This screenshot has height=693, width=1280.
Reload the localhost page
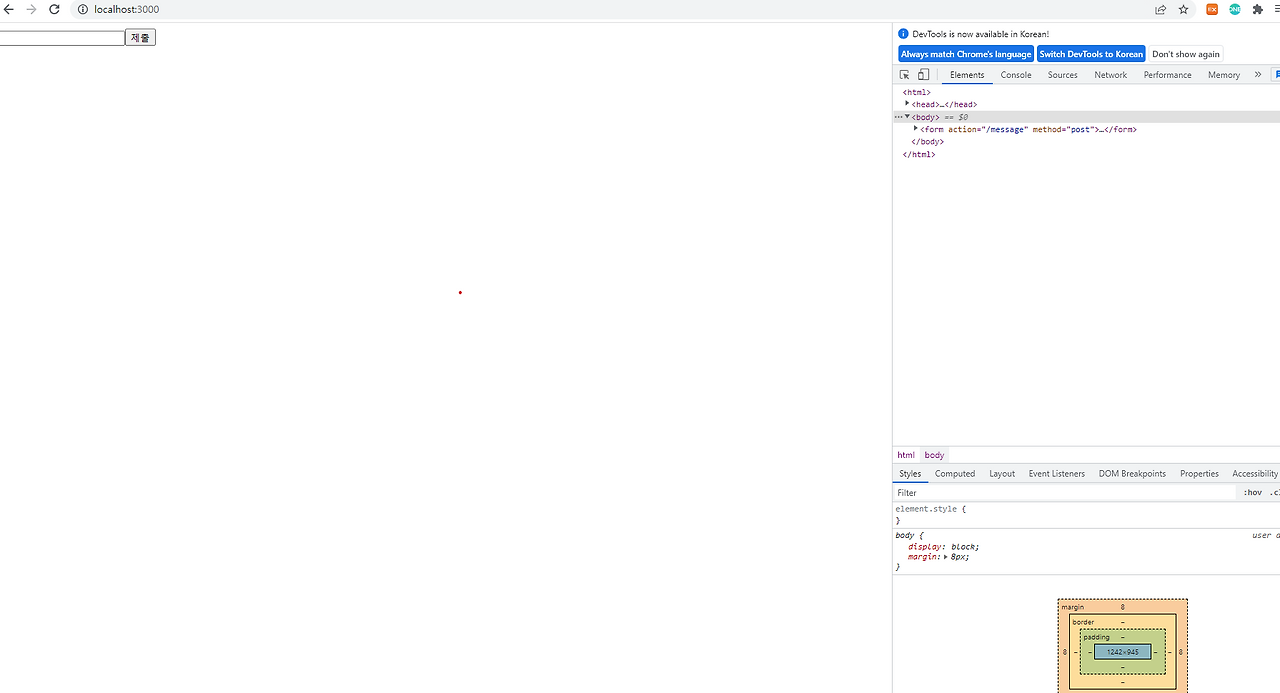point(54,9)
